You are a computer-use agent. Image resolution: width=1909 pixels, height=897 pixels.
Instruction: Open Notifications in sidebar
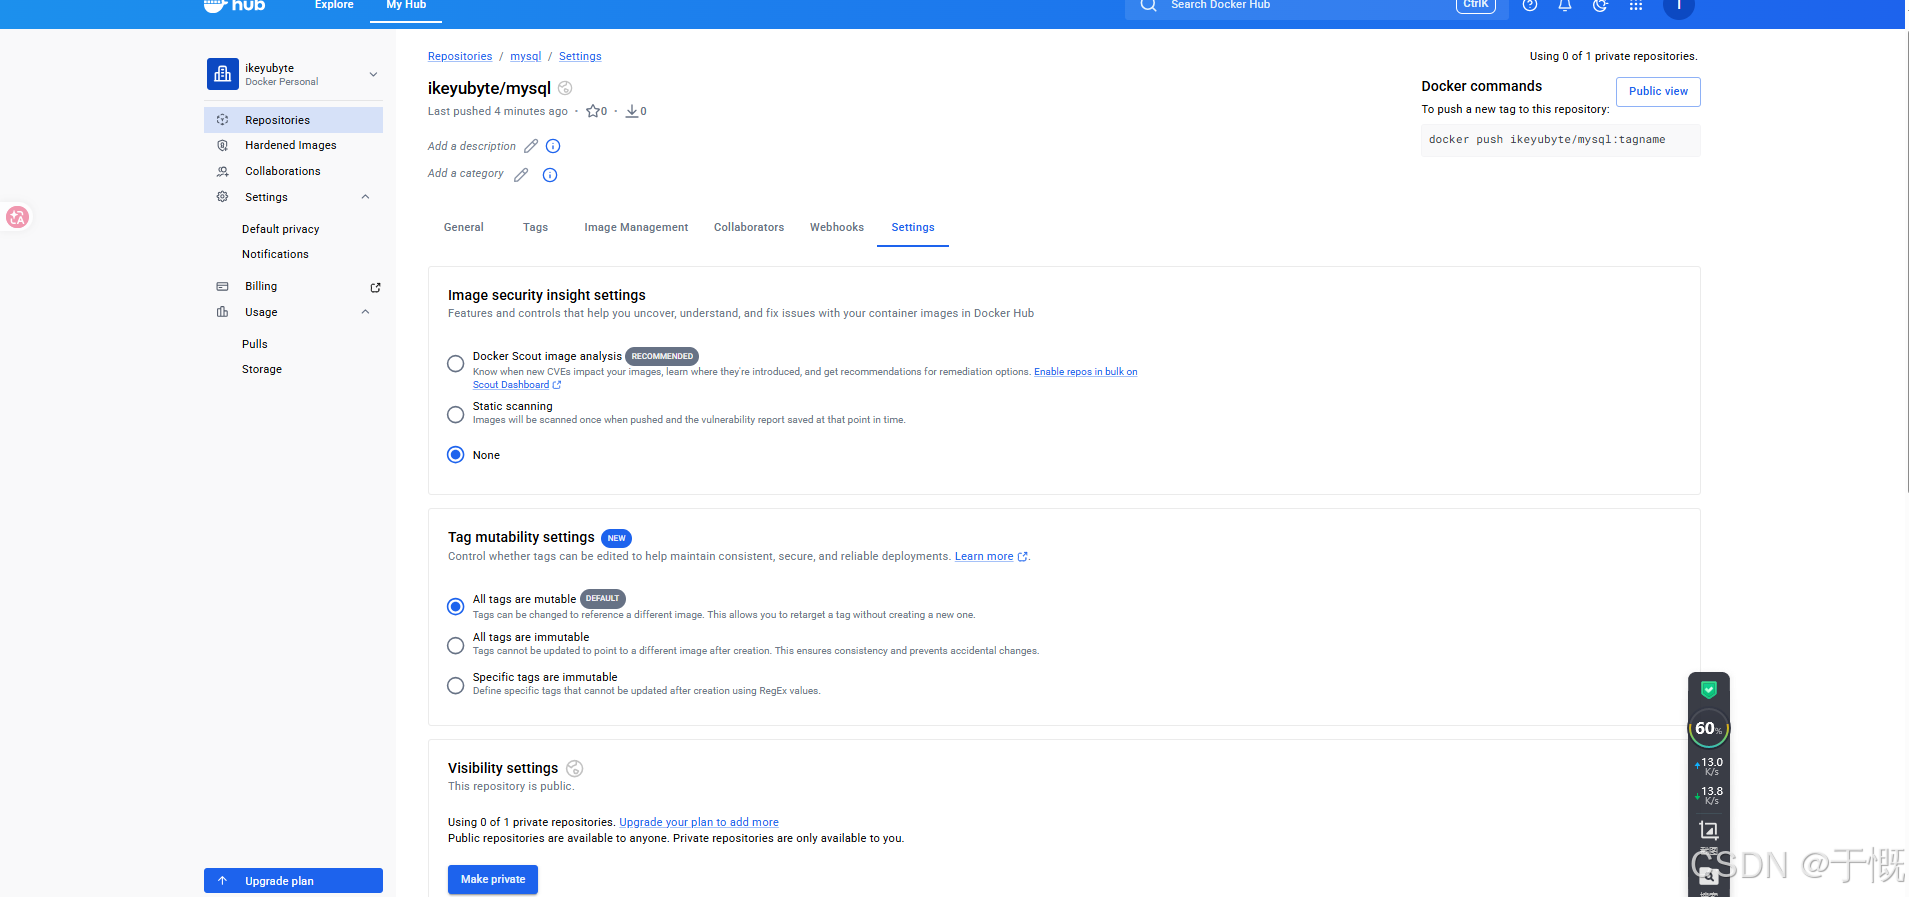275,254
